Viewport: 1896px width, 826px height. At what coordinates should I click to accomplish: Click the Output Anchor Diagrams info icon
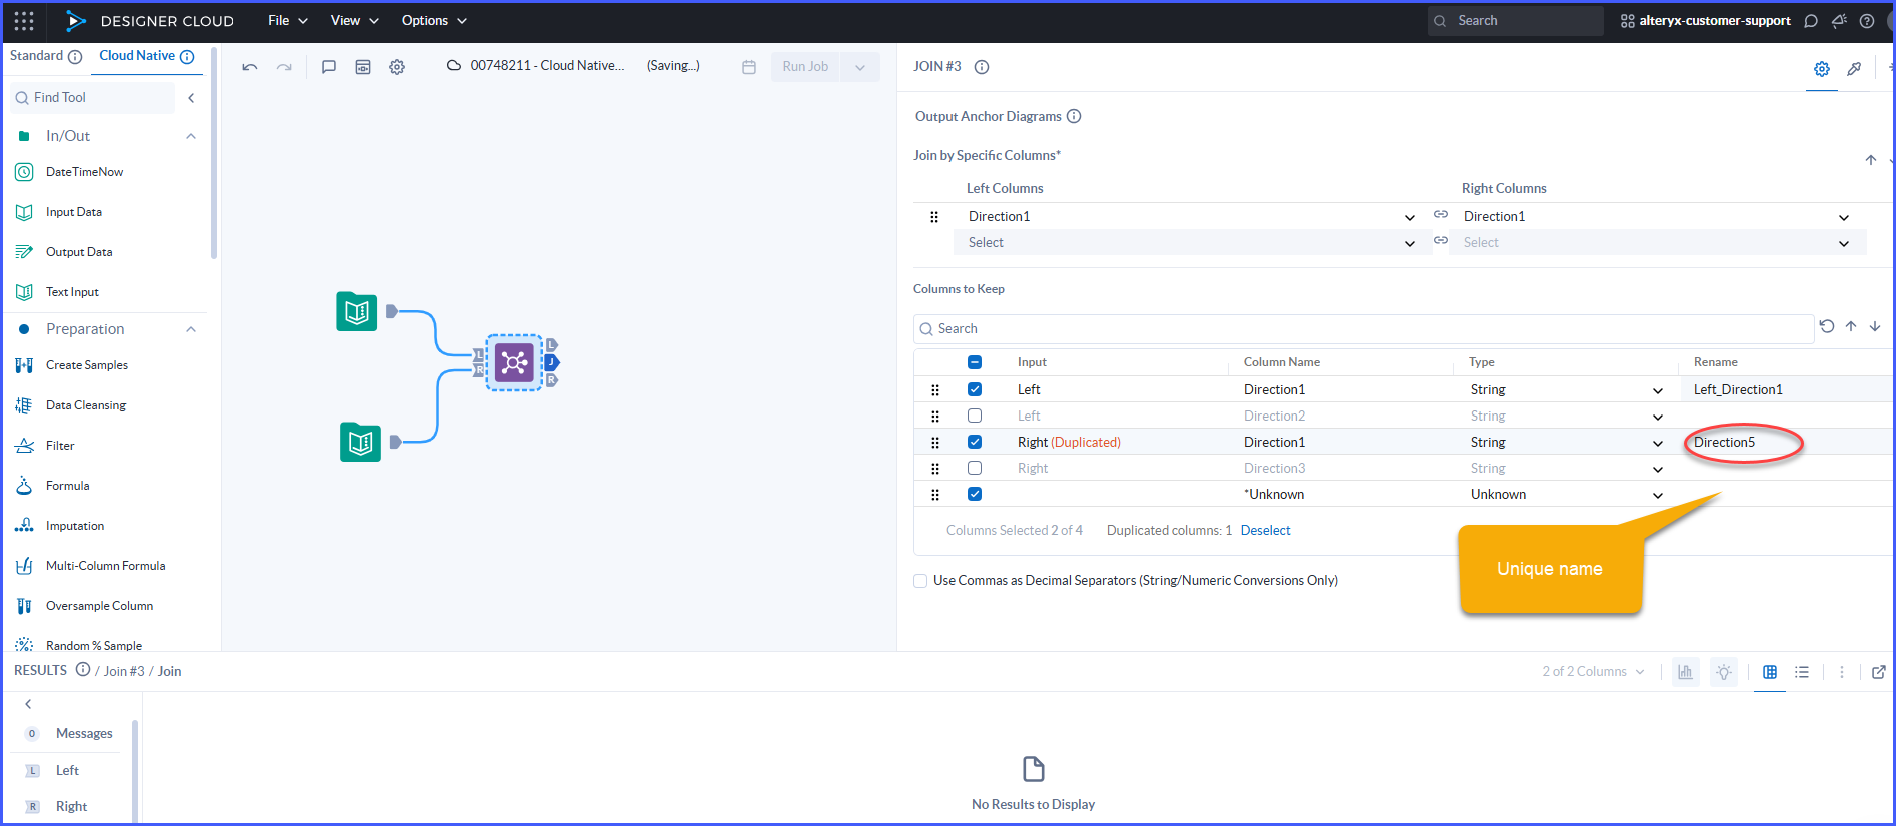click(x=1074, y=116)
